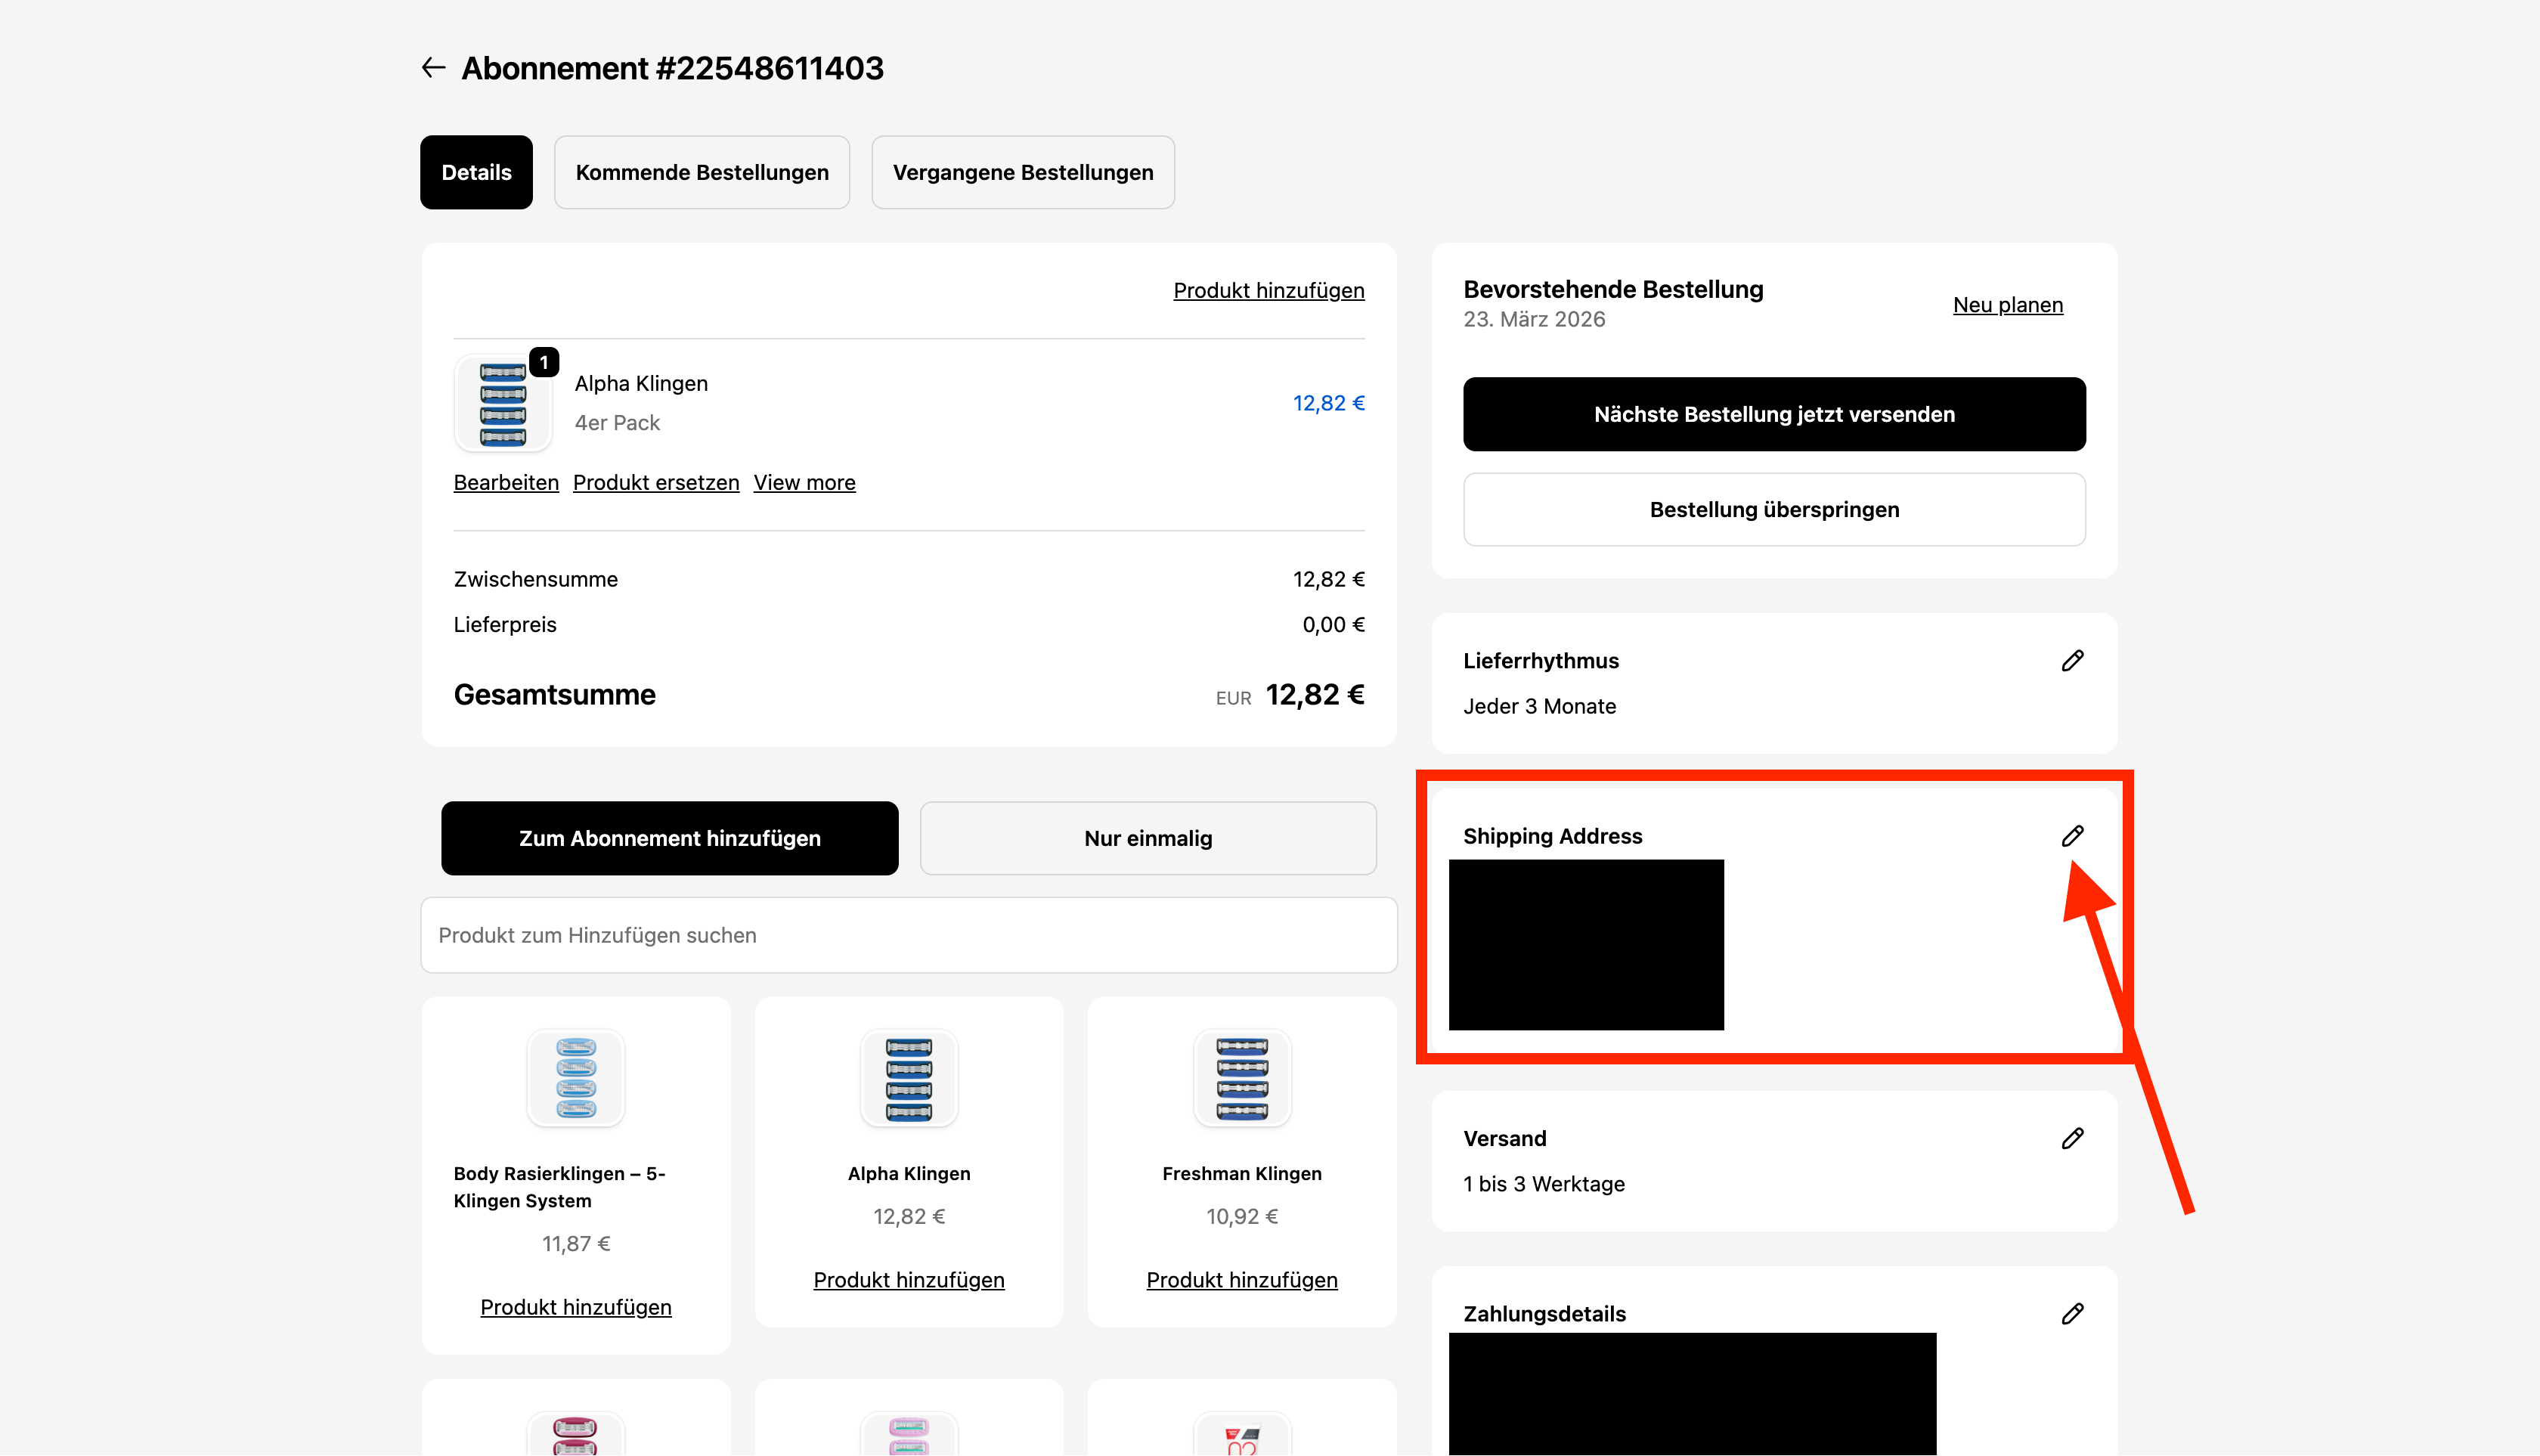Expand View more for Alpha Klingen
This screenshot has height=1456, width=2540.
coord(804,483)
